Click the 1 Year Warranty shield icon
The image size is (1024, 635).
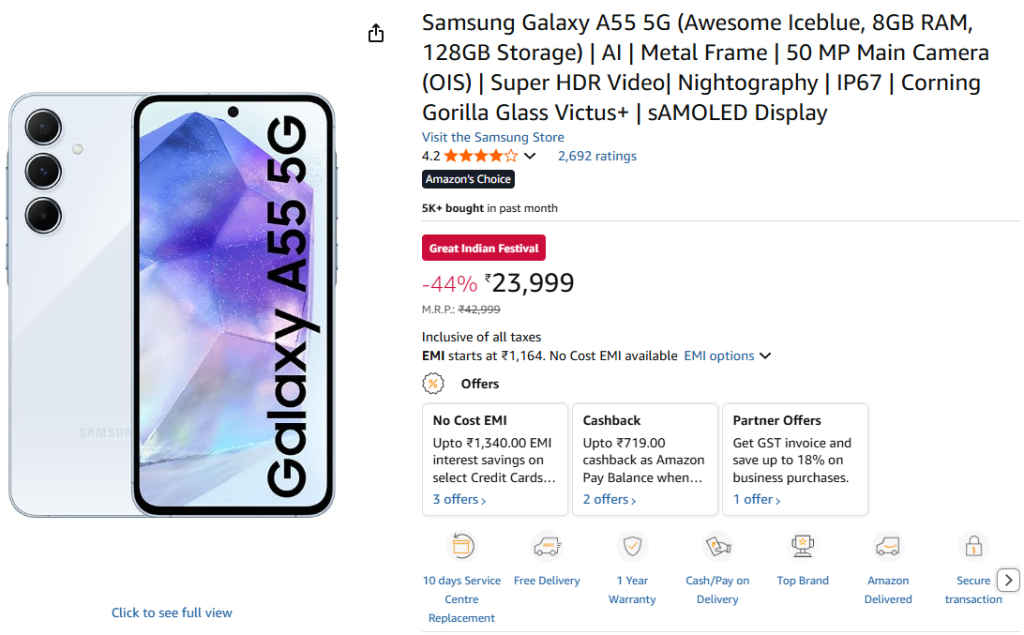tap(632, 546)
